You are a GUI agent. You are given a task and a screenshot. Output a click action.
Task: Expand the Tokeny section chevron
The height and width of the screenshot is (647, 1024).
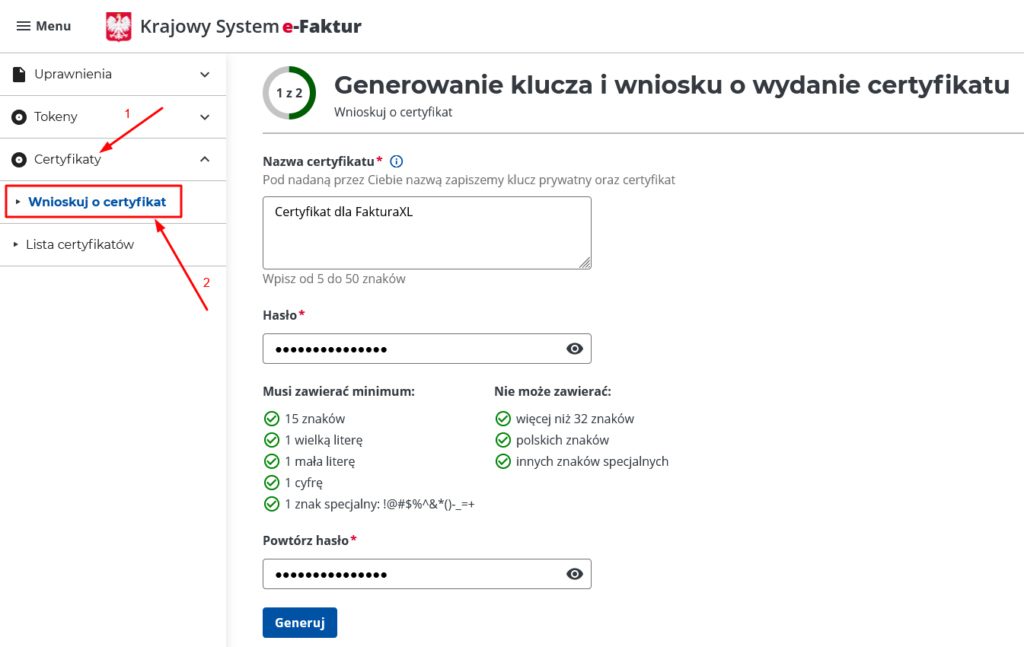pyautogui.click(x=205, y=116)
